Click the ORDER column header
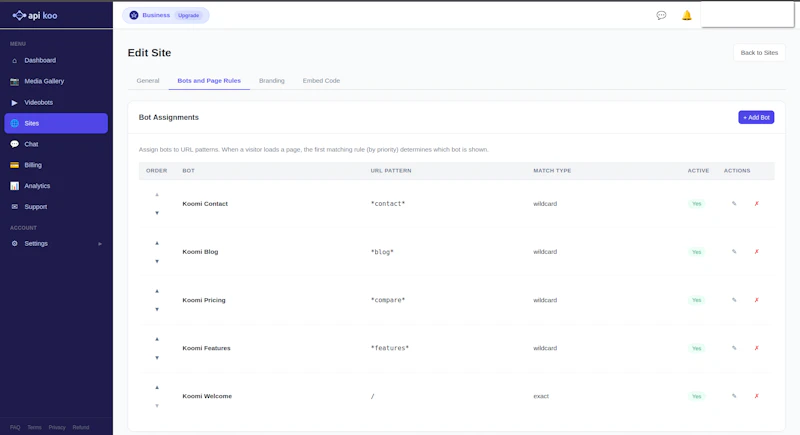Image resolution: width=800 pixels, height=435 pixels. coord(157,171)
